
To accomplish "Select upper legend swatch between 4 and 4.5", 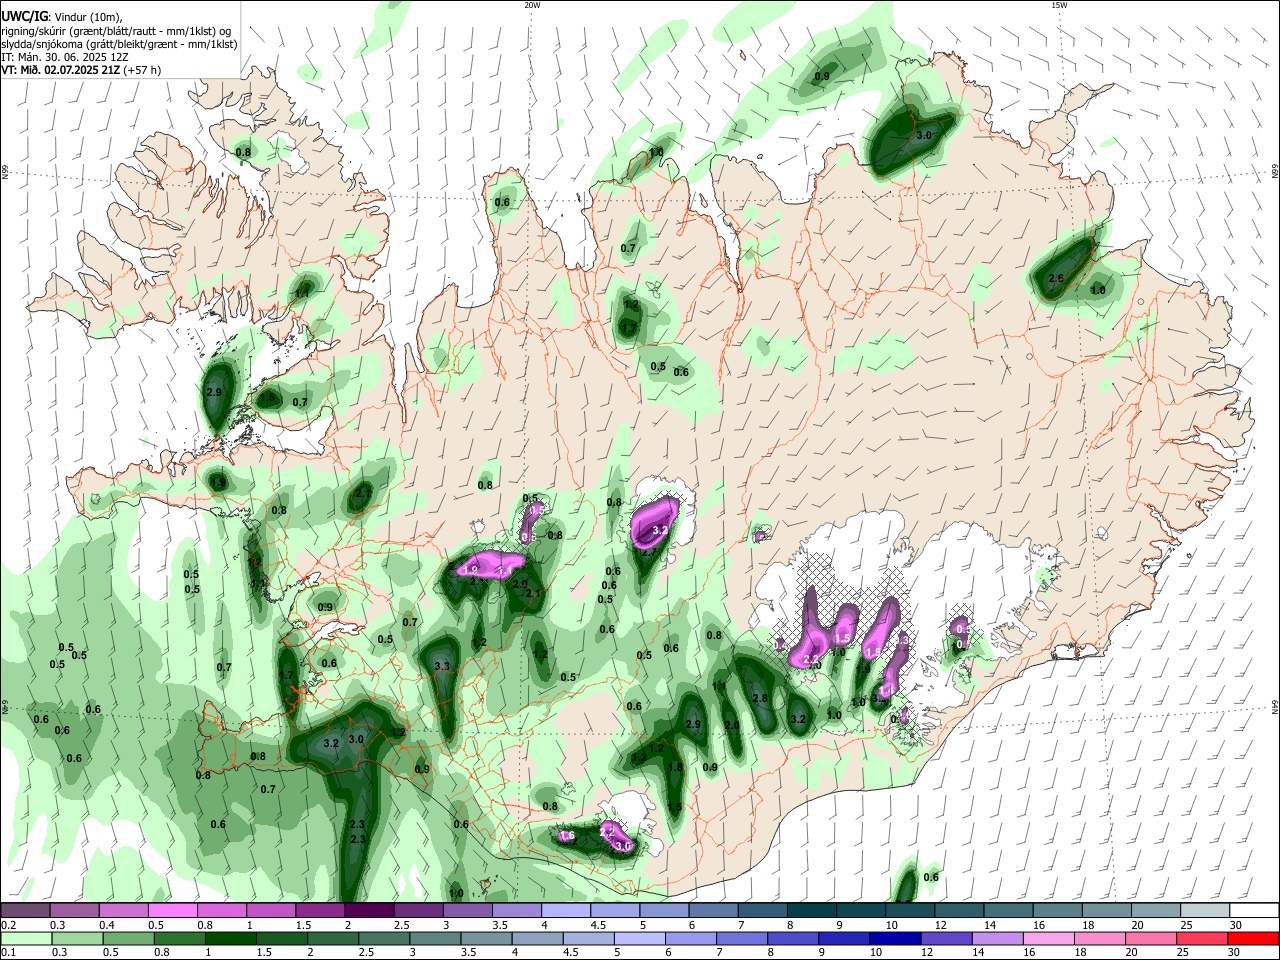I will [x=565, y=910].
